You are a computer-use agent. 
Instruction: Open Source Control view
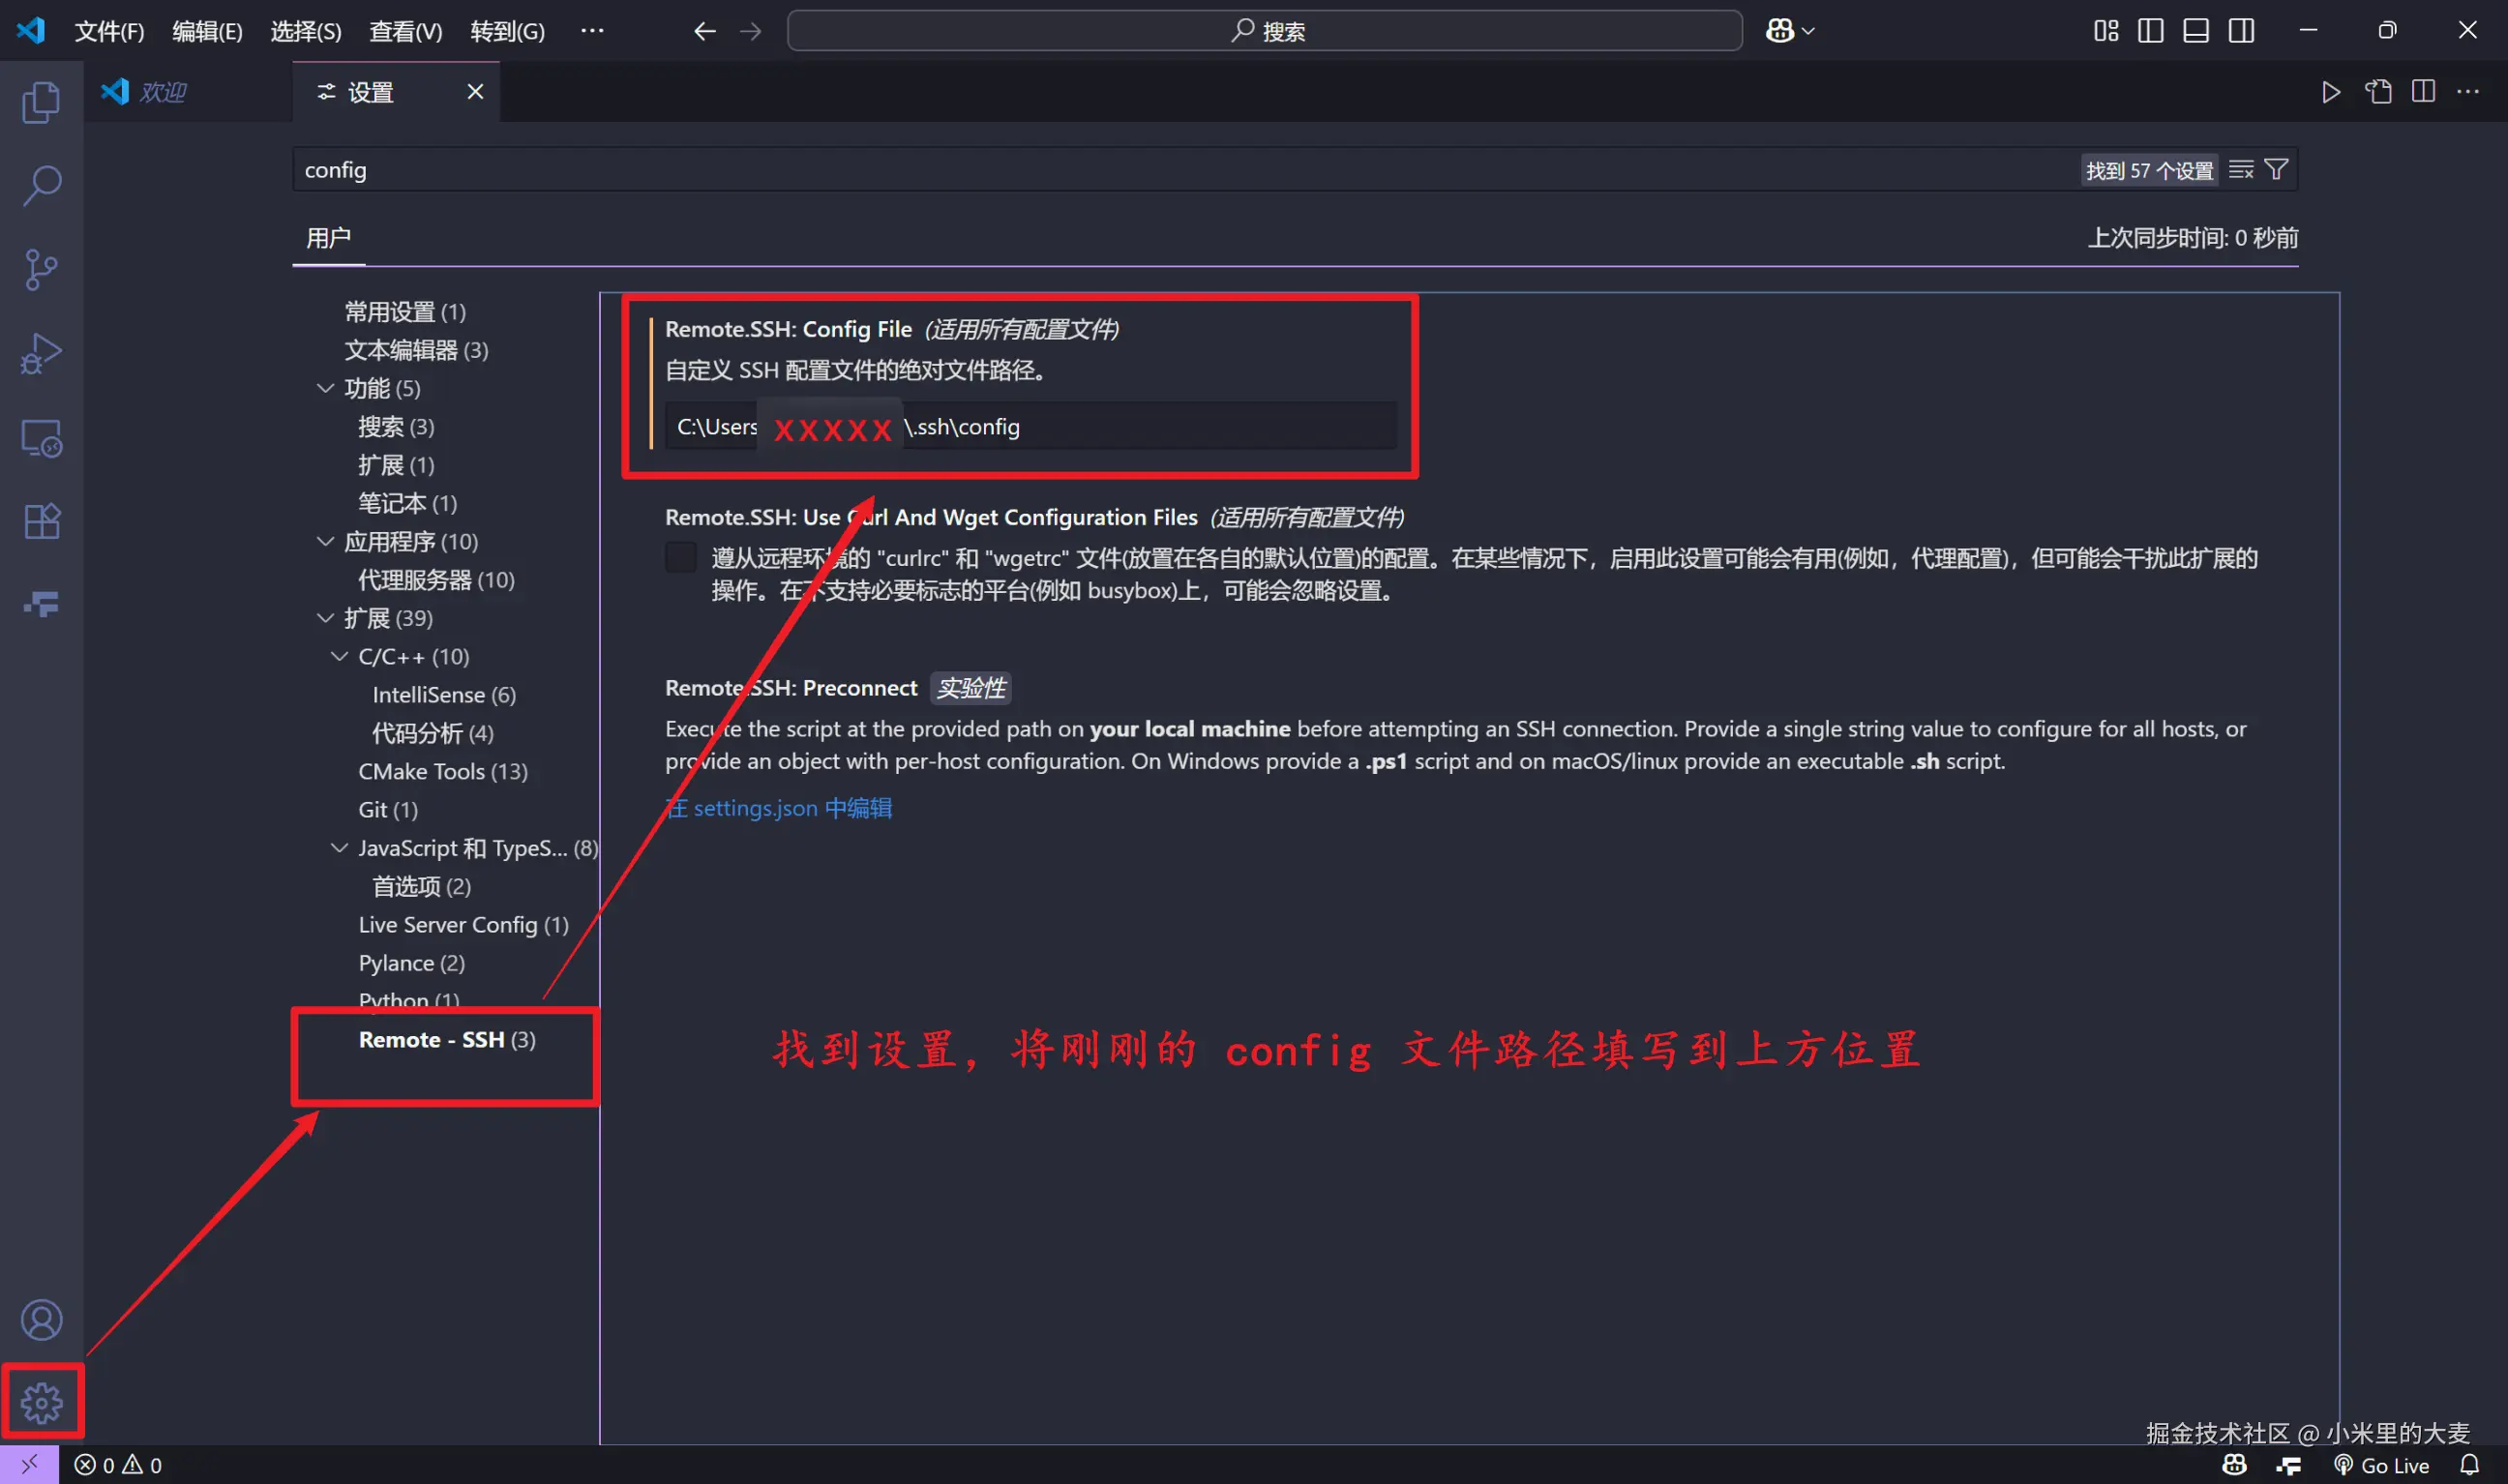41,269
